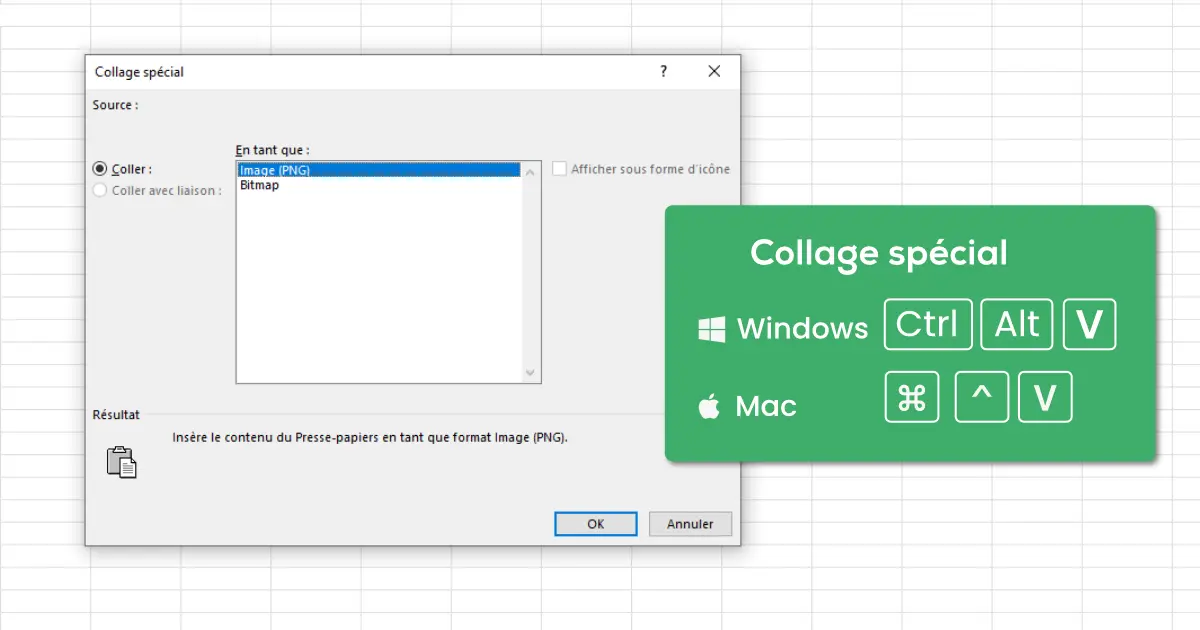The image size is (1200, 630).
Task: Close the Collage spécial dialog
Action: click(x=714, y=72)
